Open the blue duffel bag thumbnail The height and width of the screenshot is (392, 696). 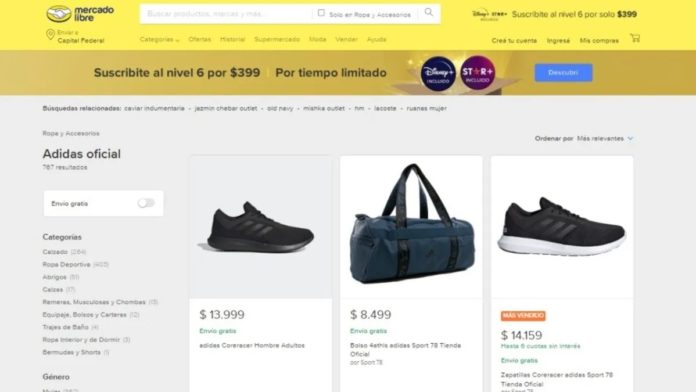[411, 227]
